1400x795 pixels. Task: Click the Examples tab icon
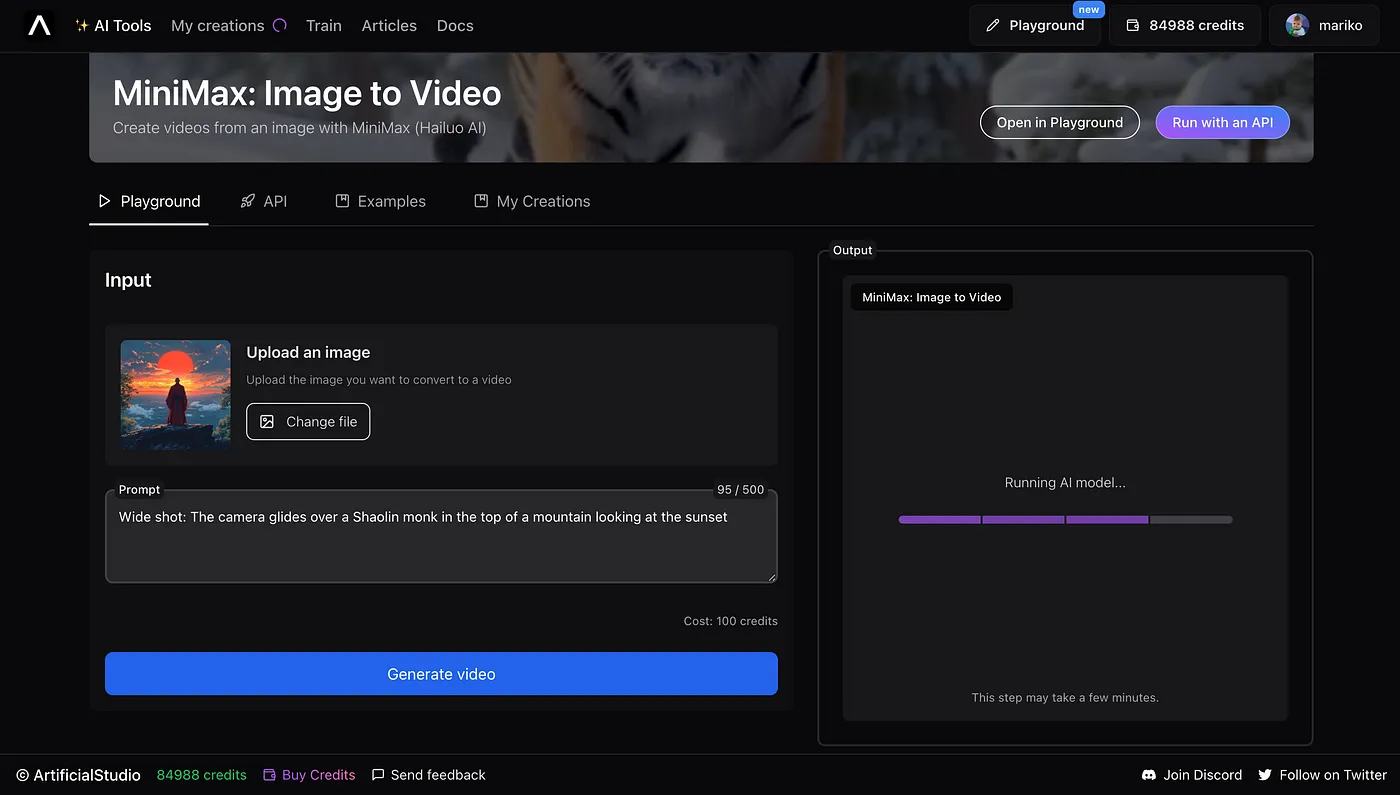342,201
